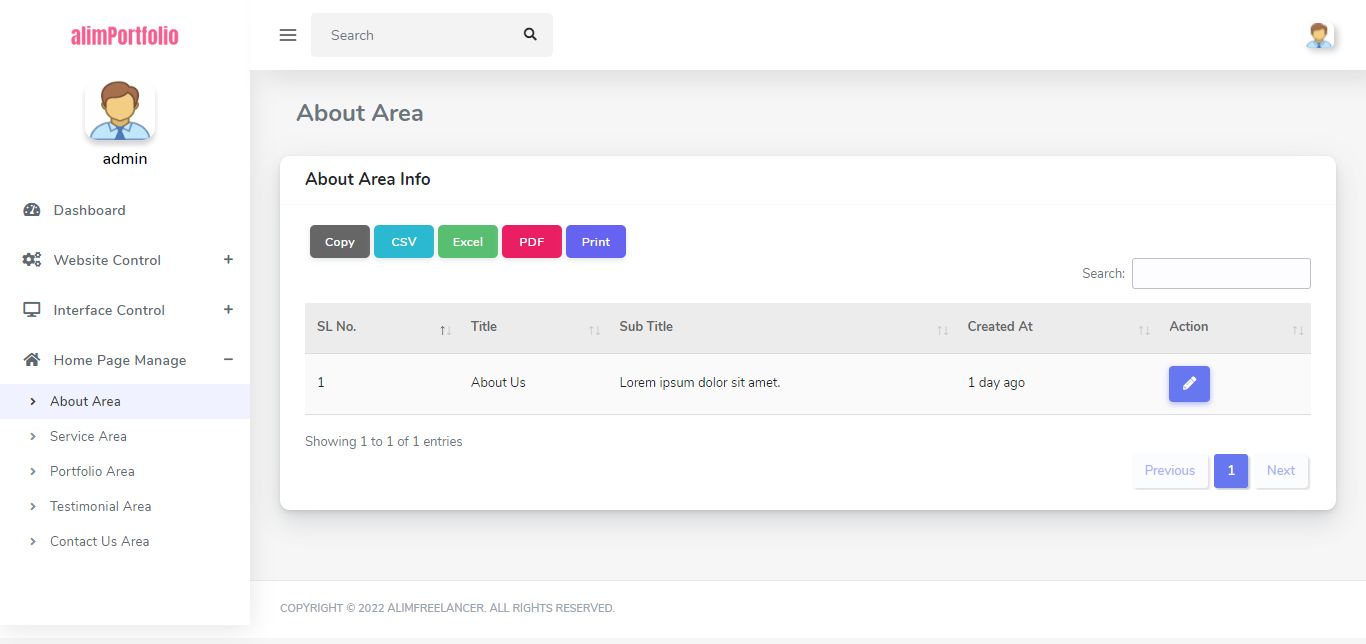Screen dimensions: 1366x644
Task: Expand Website Control with plus sign
Action: (228, 259)
